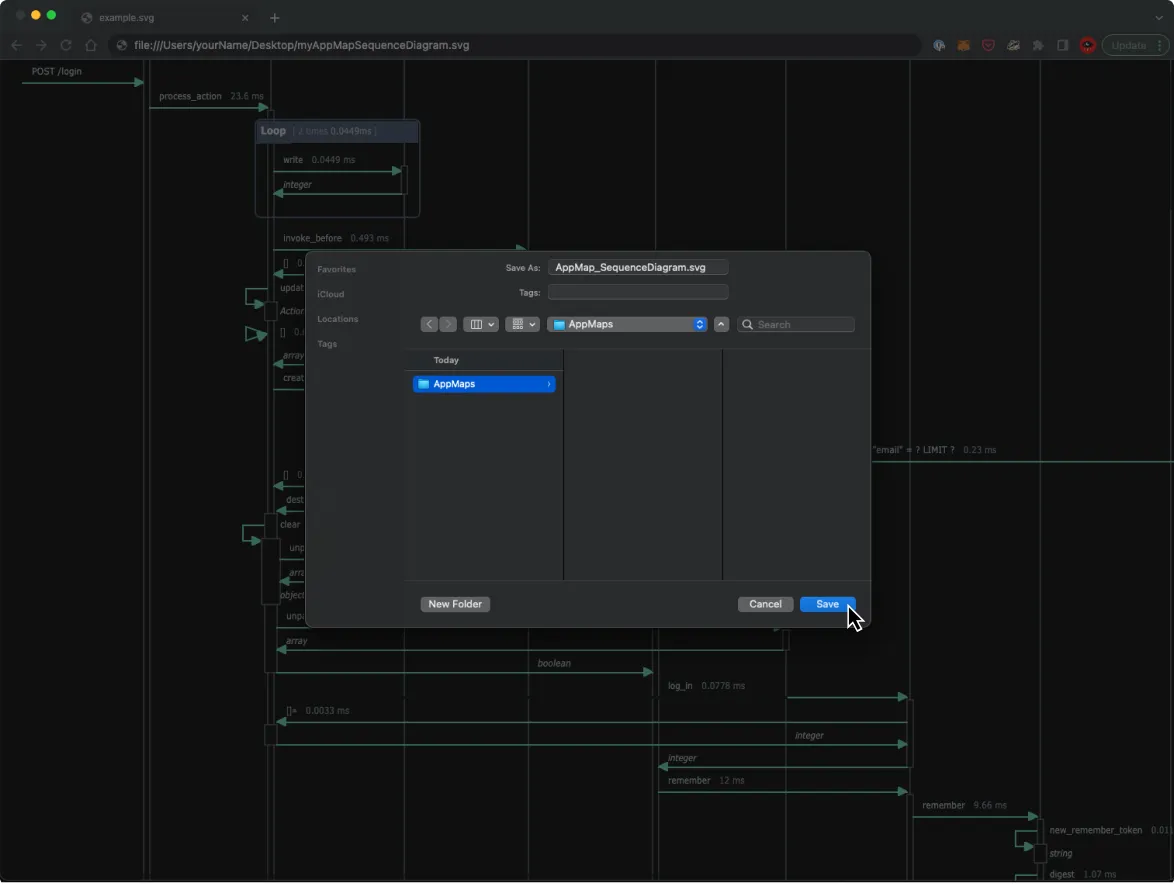Select Locations in the dialog sidebar

[338, 319]
